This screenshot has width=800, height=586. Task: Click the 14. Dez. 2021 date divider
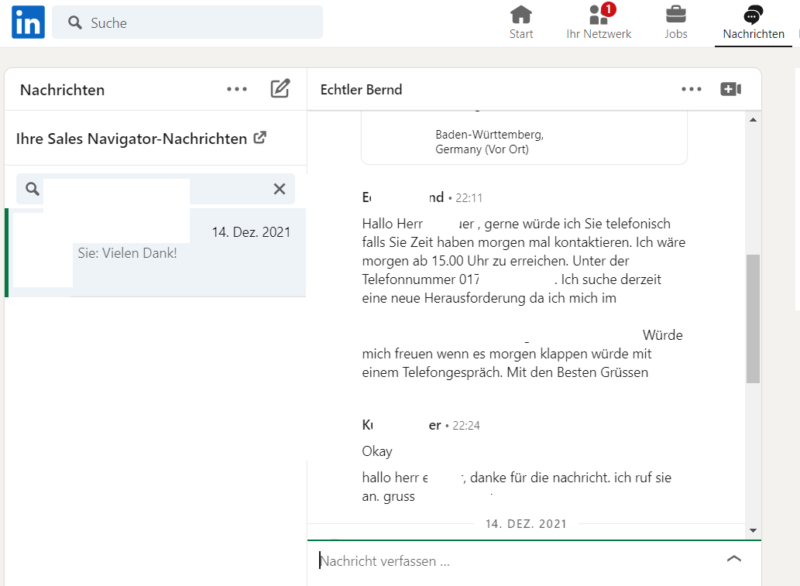click(x=527, y=523)
